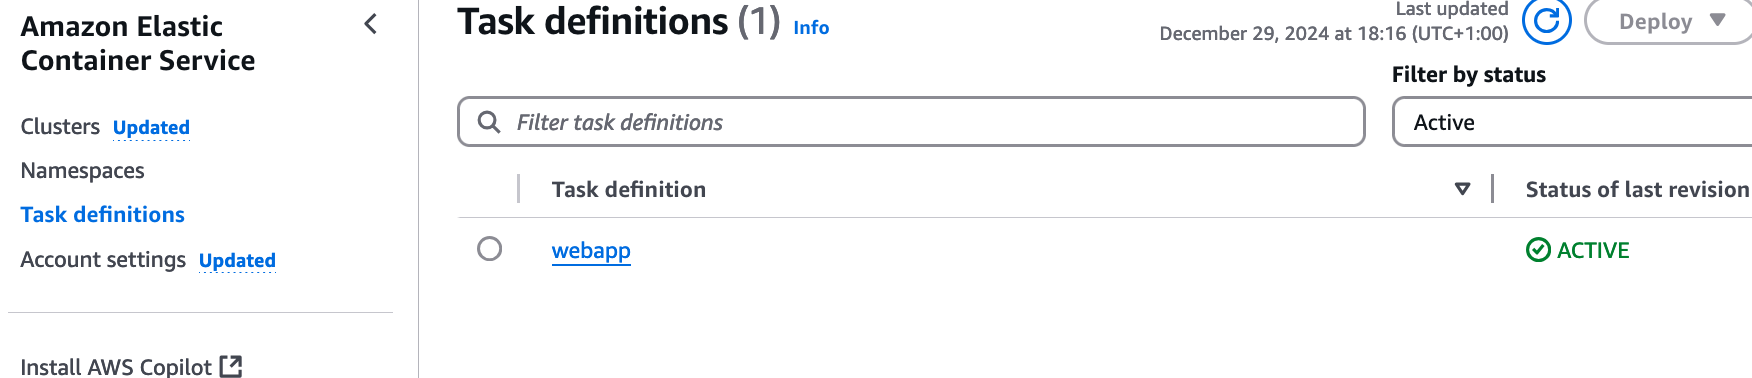Click Updated badge next to Clusters
Image resolution: width=1752 pixels, height=378 pixels.
[151, 128]
